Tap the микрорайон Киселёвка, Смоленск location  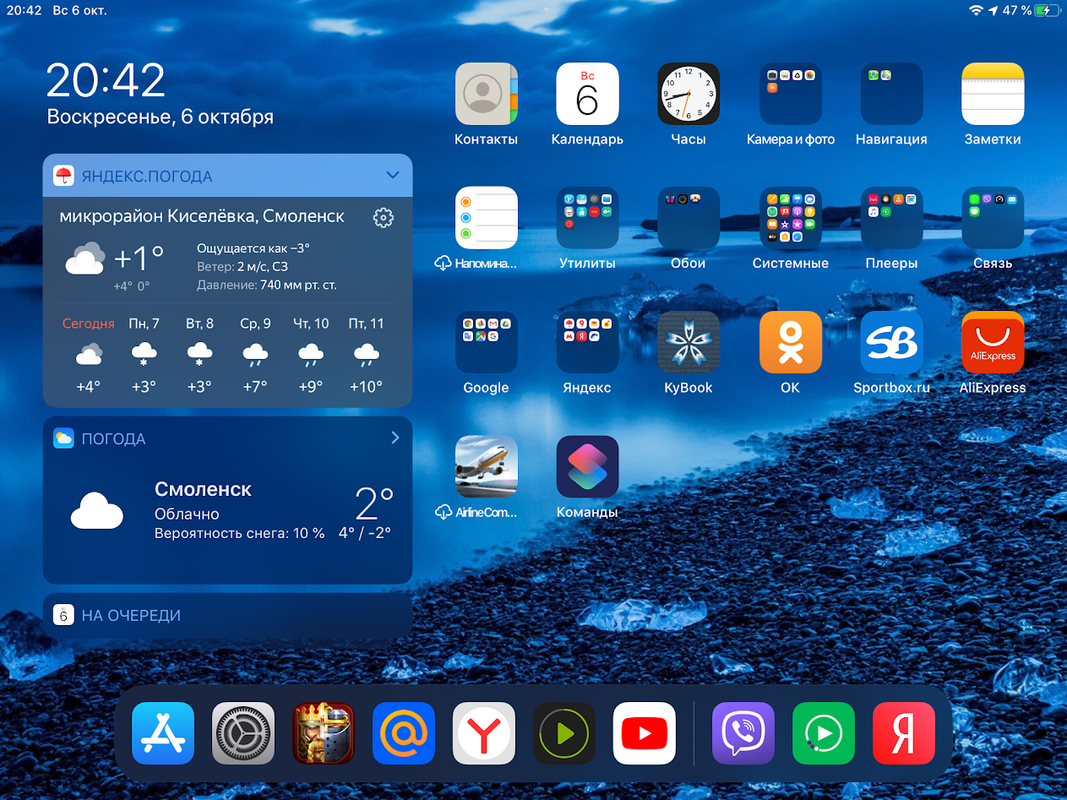point(202,216)
